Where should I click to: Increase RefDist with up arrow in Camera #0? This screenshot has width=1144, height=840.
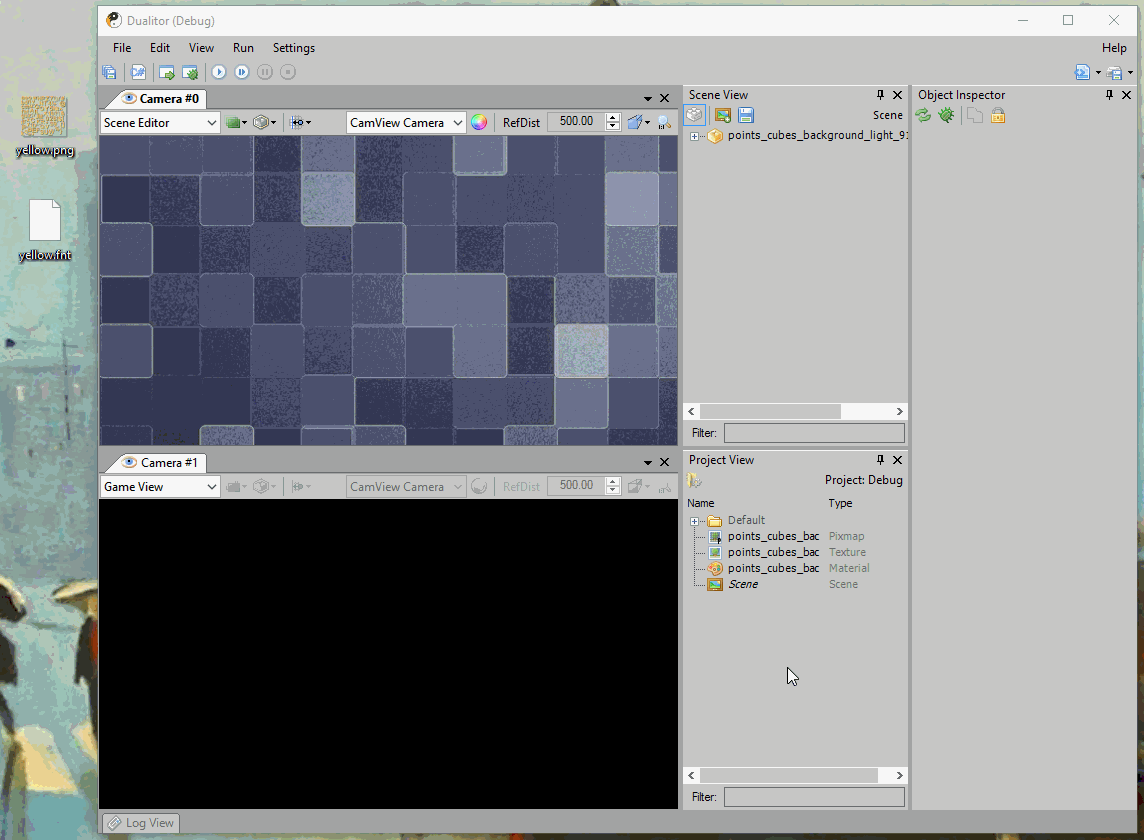[614, 117]
